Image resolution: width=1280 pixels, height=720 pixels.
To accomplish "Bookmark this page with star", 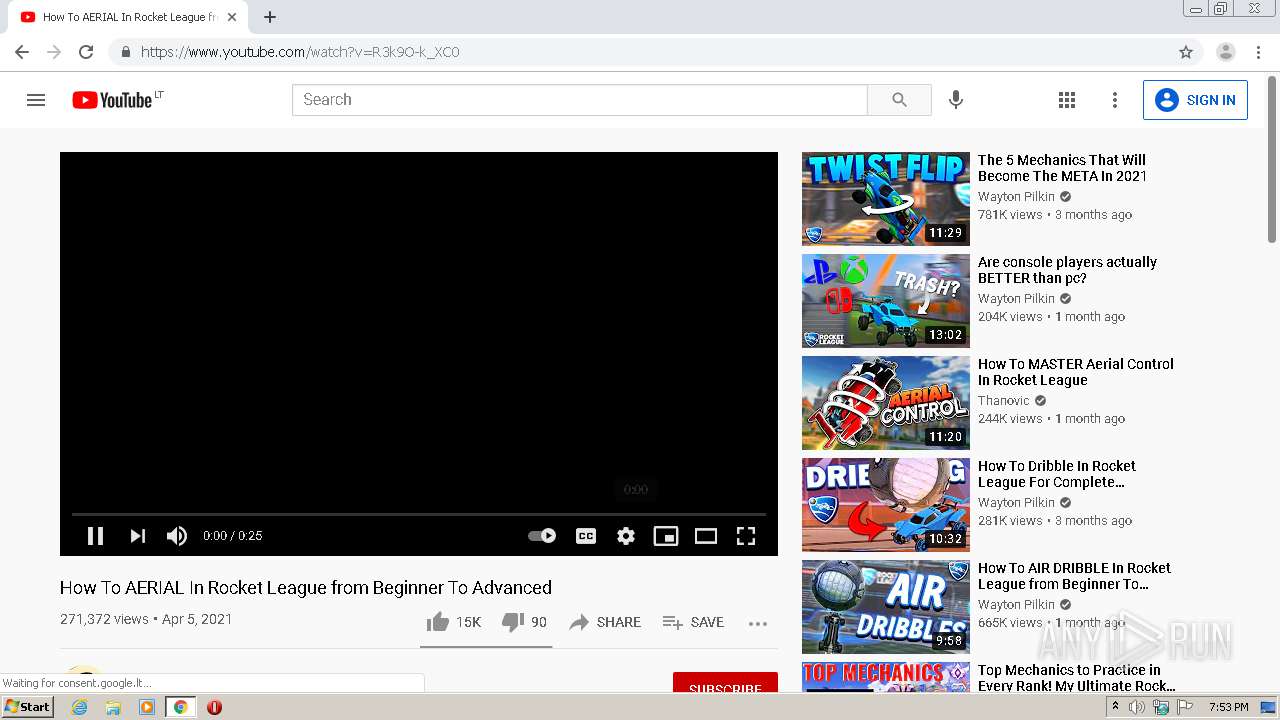I will (1186, 52).
